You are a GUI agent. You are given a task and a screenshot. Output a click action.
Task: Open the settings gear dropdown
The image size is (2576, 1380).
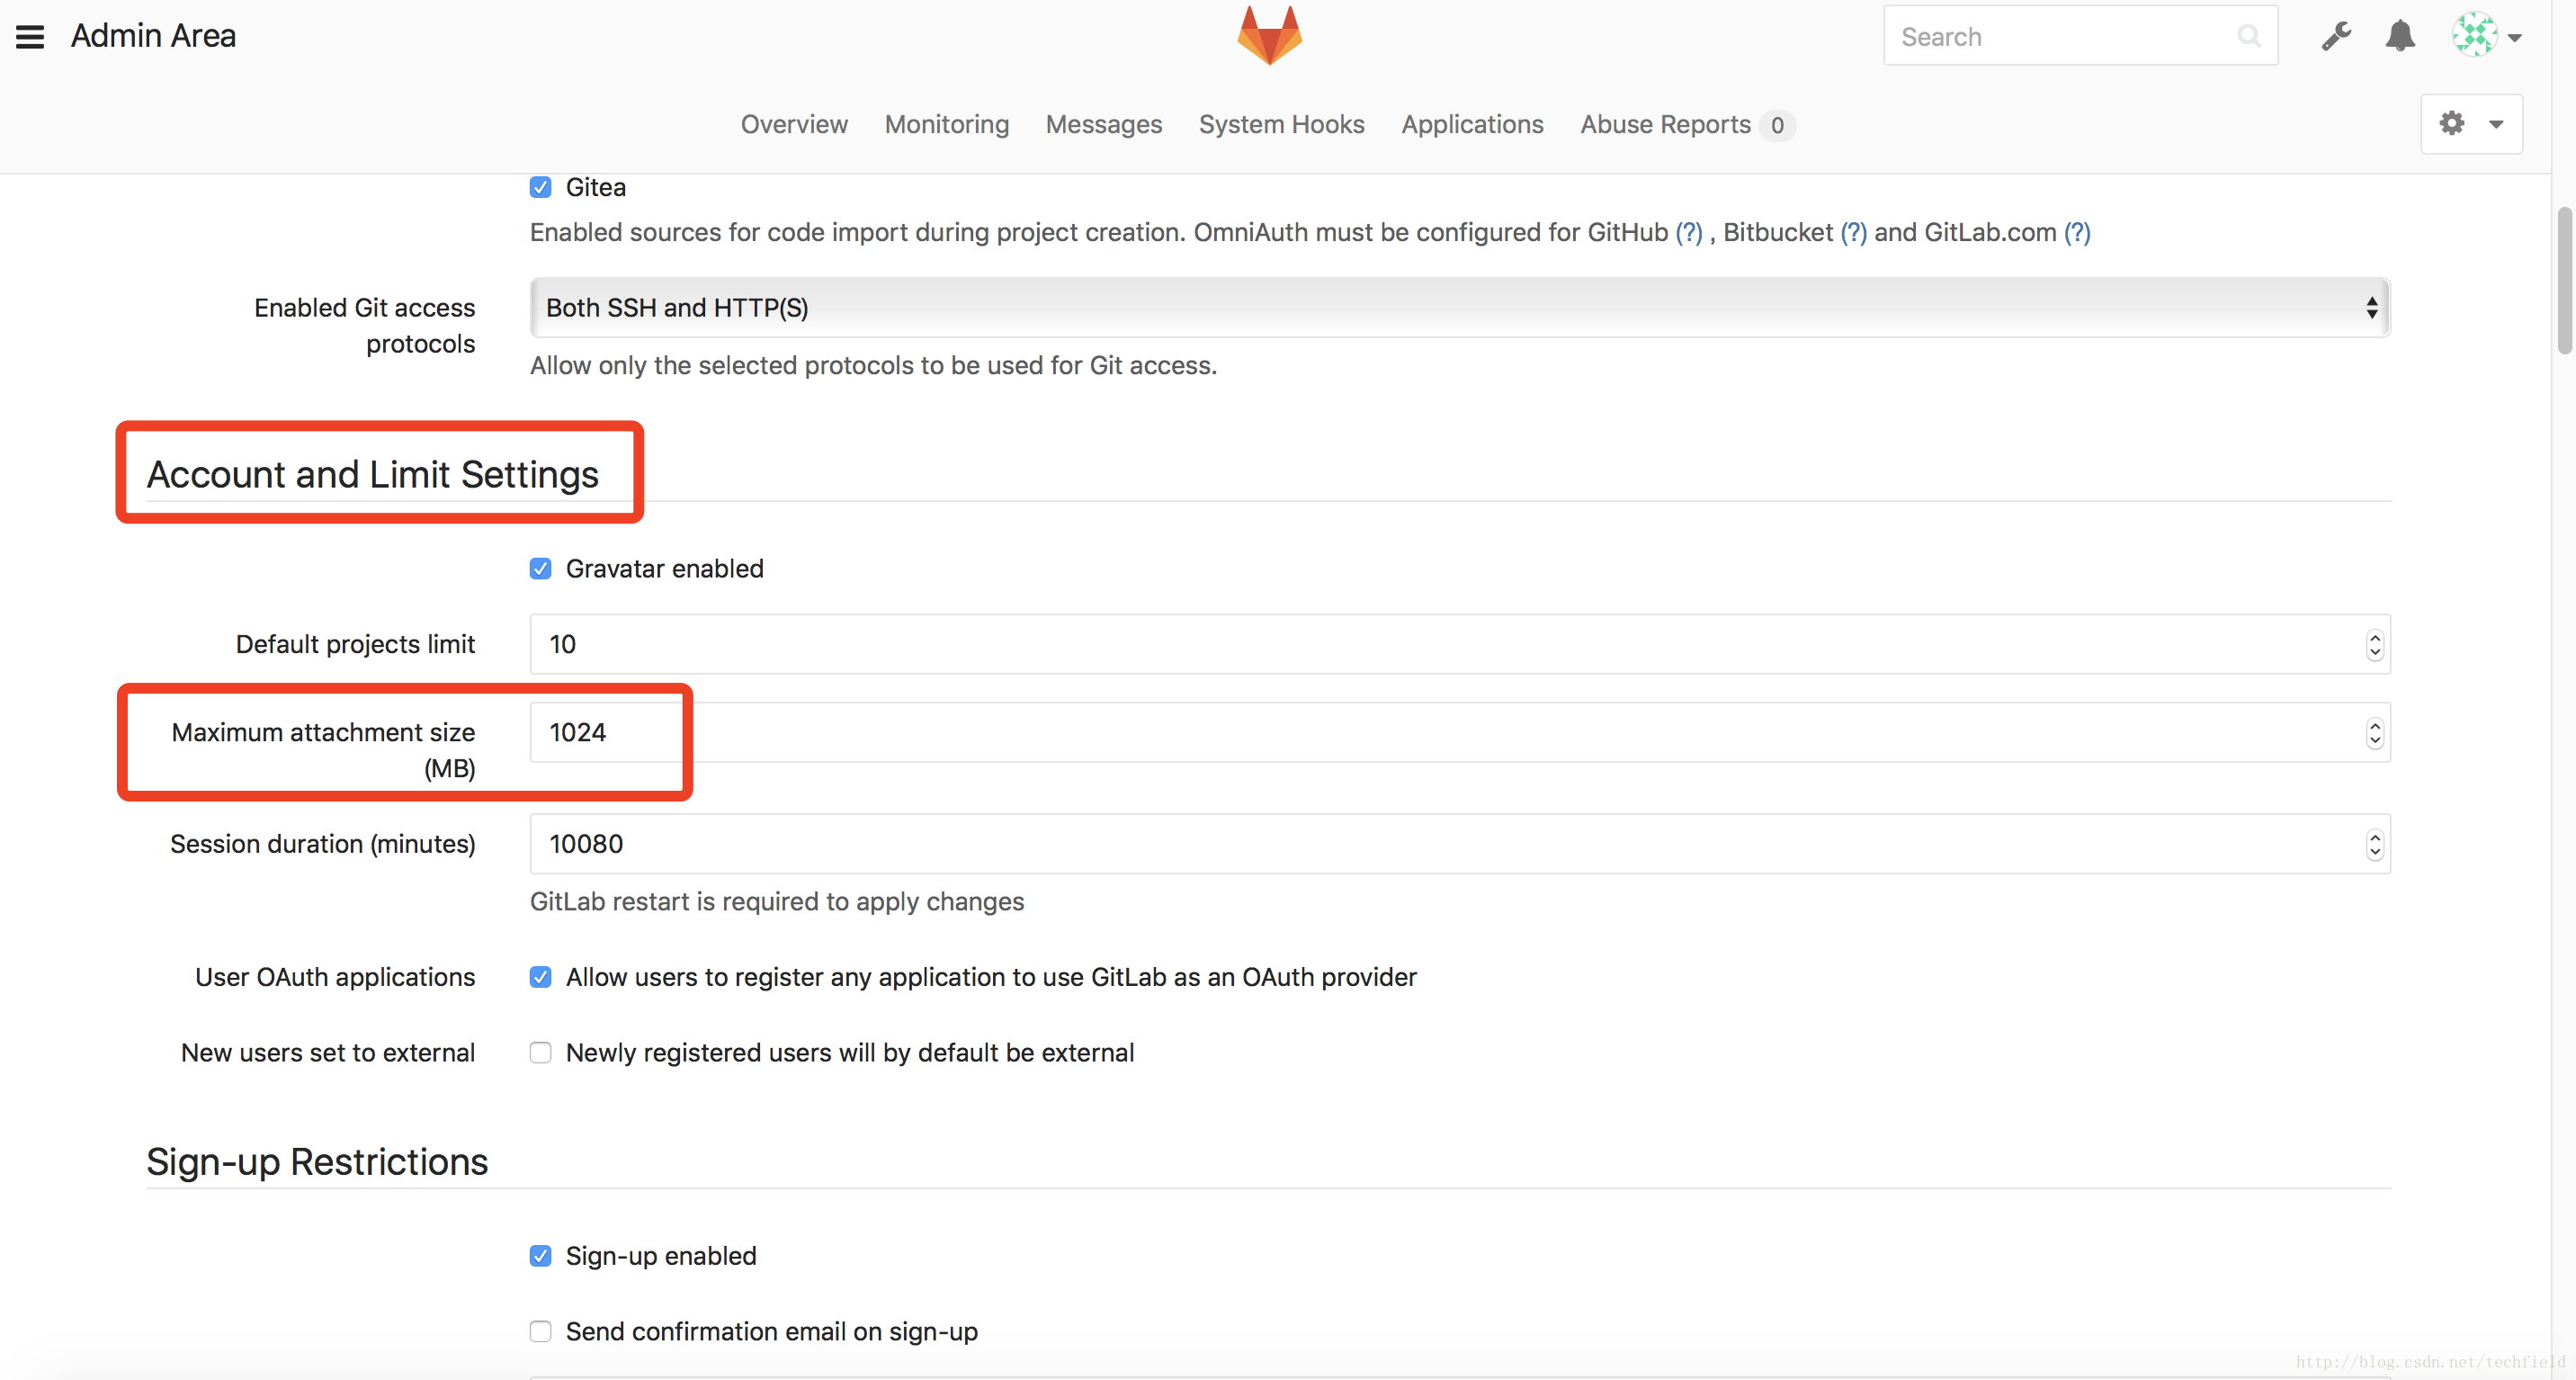pyautogui.click(x=2471, y=124)
